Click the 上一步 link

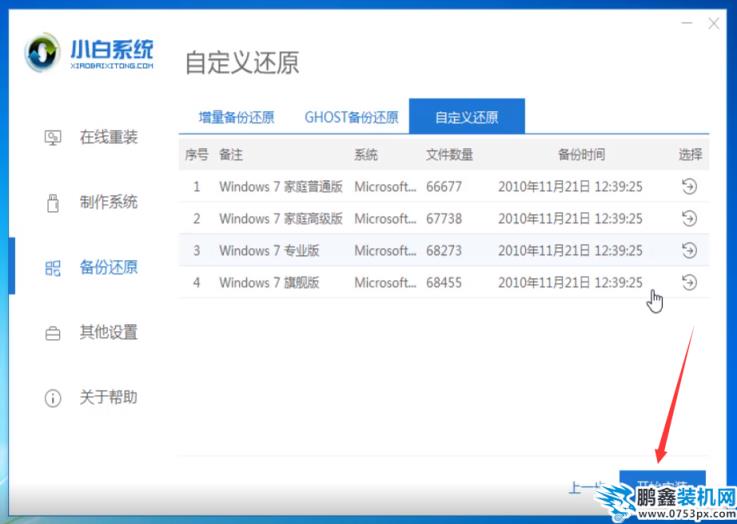coord(586,488)
